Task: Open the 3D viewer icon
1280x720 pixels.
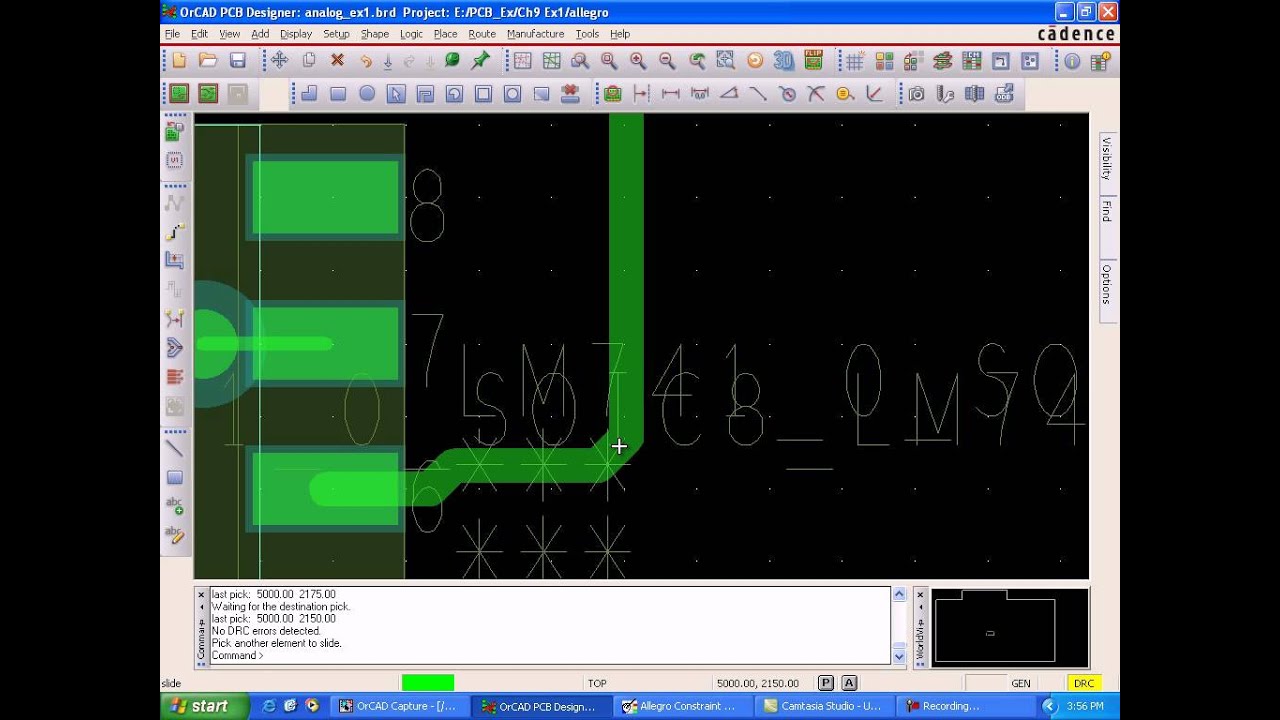Action: click(x=783, y=61)
